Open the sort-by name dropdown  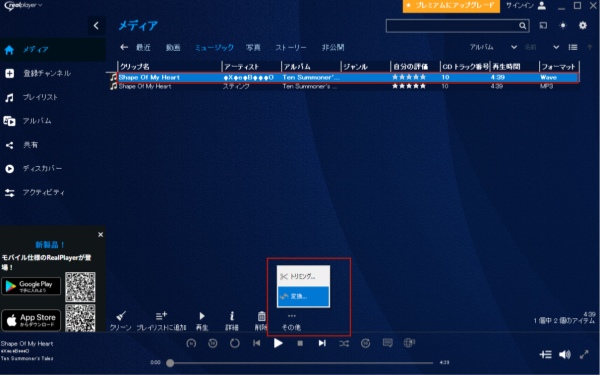tap(541, 47)
